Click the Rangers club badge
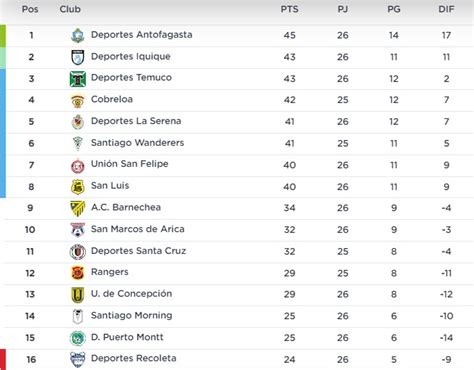This screenshot has width=474, height=370. click(x=78, y=273)
